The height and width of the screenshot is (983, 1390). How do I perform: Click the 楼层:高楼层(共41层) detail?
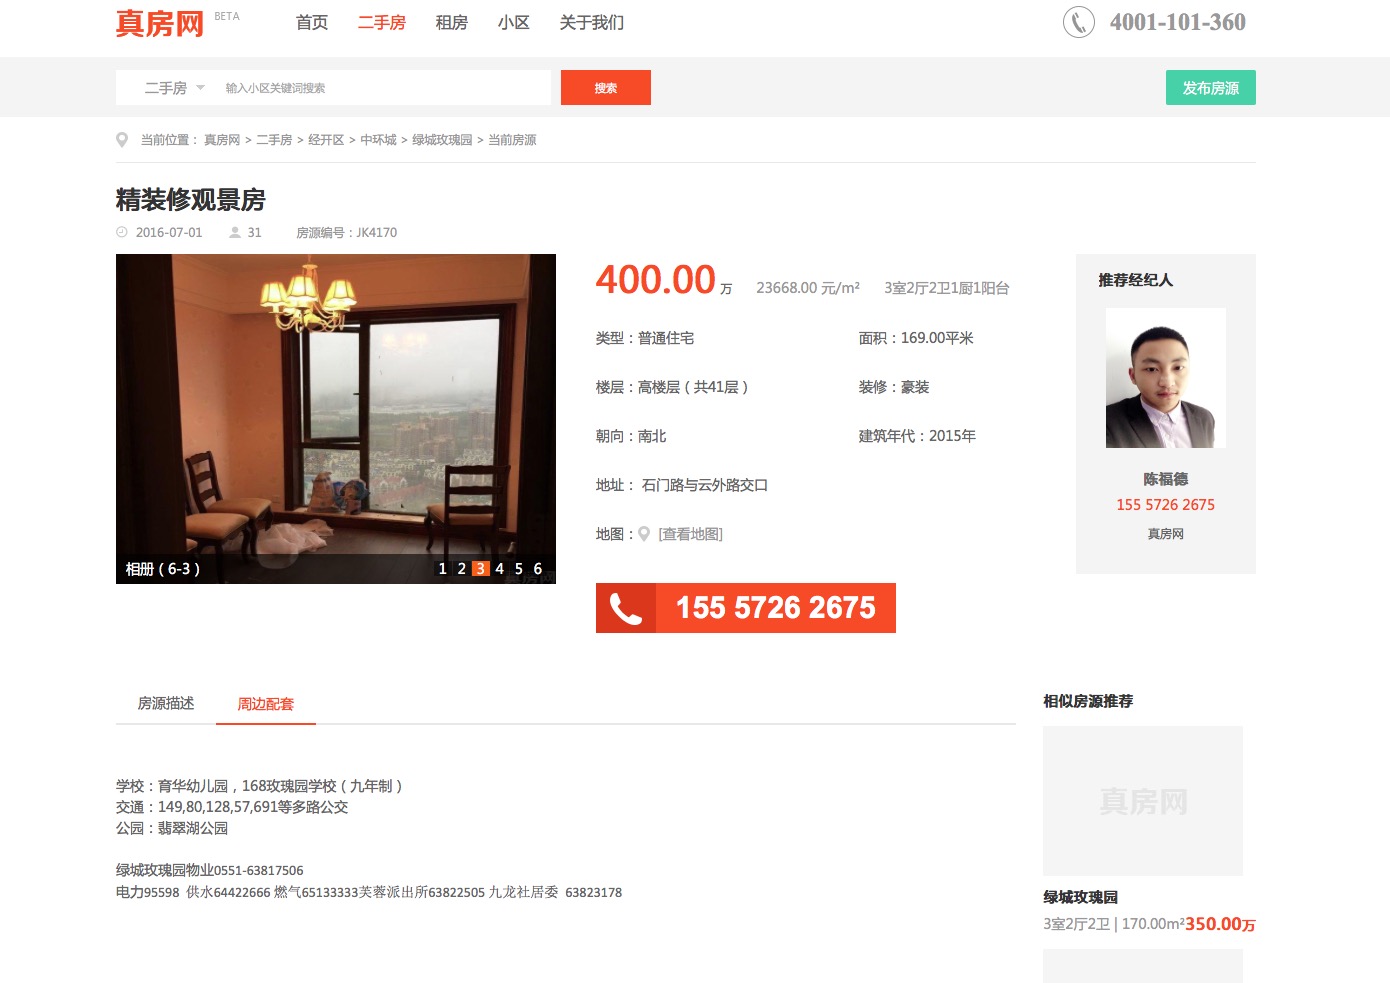(672, 387)
